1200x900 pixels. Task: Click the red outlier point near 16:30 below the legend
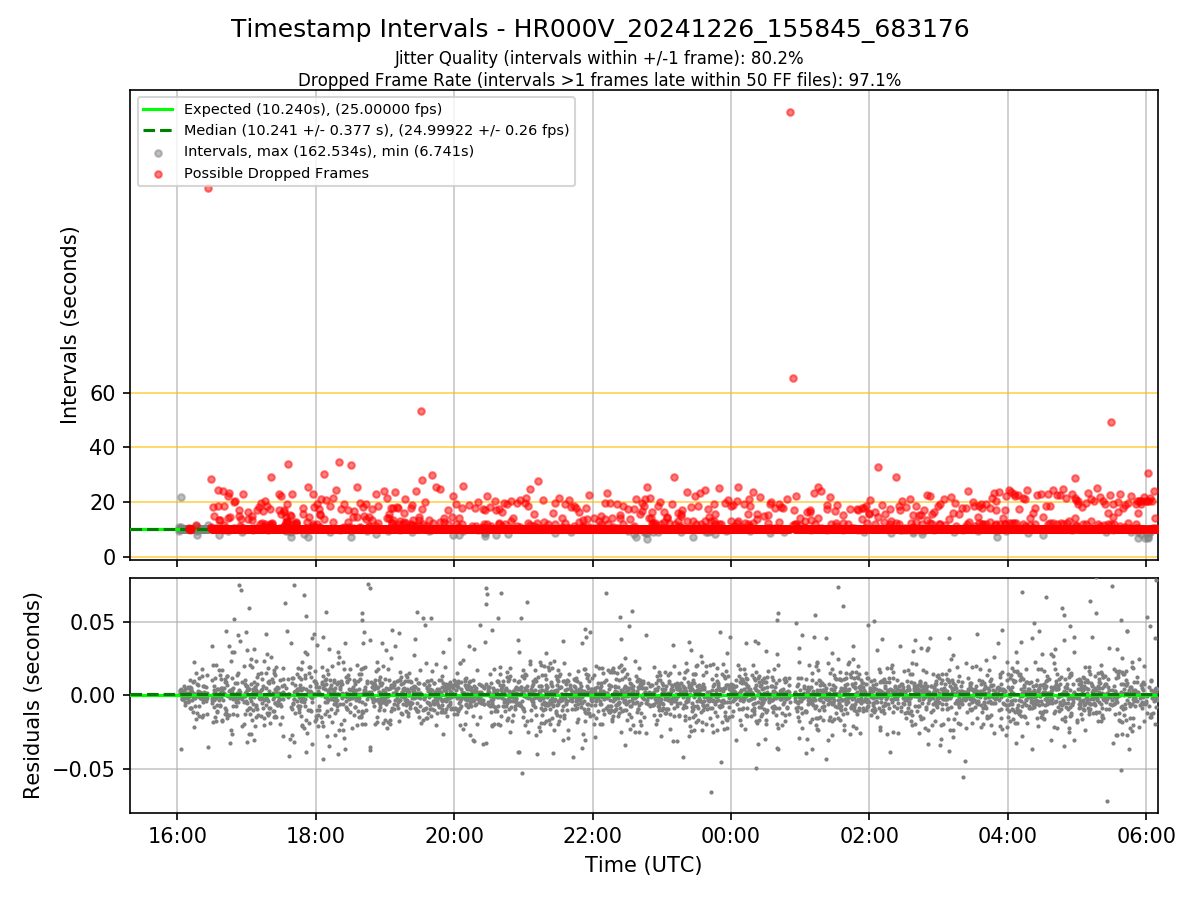(208, 188)
